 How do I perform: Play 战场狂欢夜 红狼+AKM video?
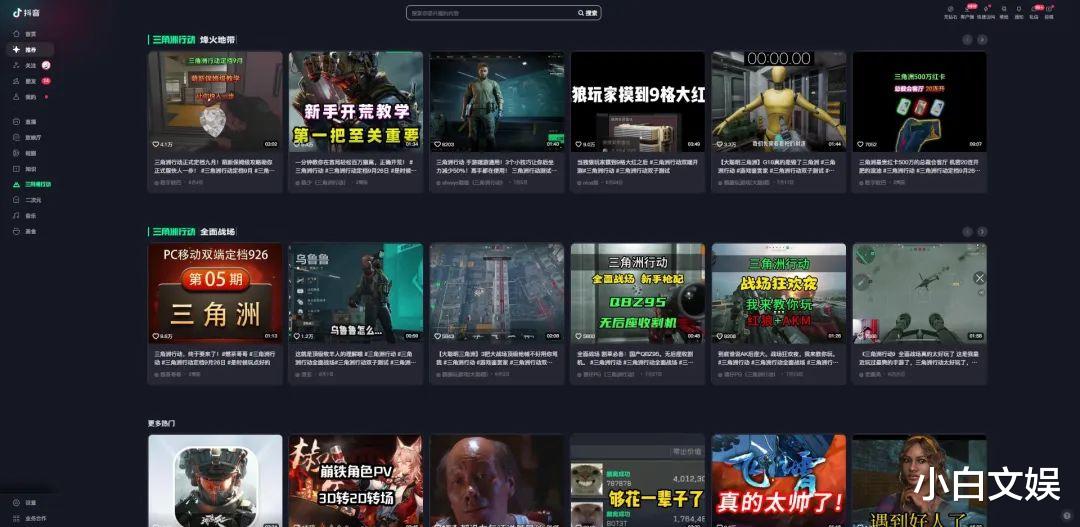pos(779,293)
